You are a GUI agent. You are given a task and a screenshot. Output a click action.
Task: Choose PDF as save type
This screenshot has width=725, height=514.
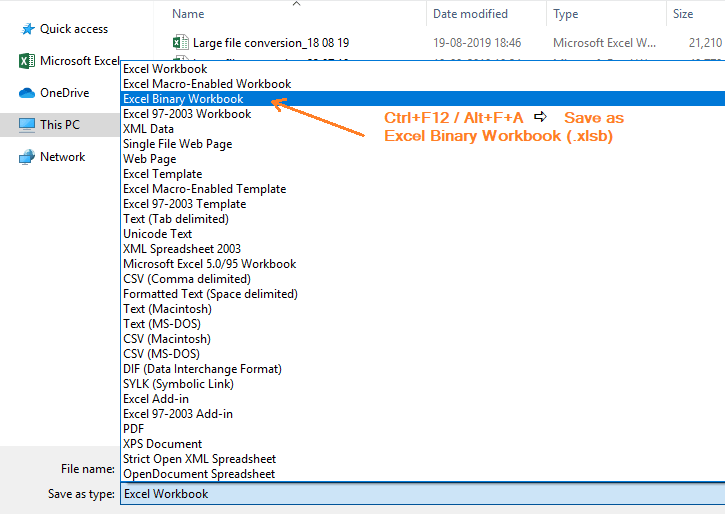click(423, 429)
